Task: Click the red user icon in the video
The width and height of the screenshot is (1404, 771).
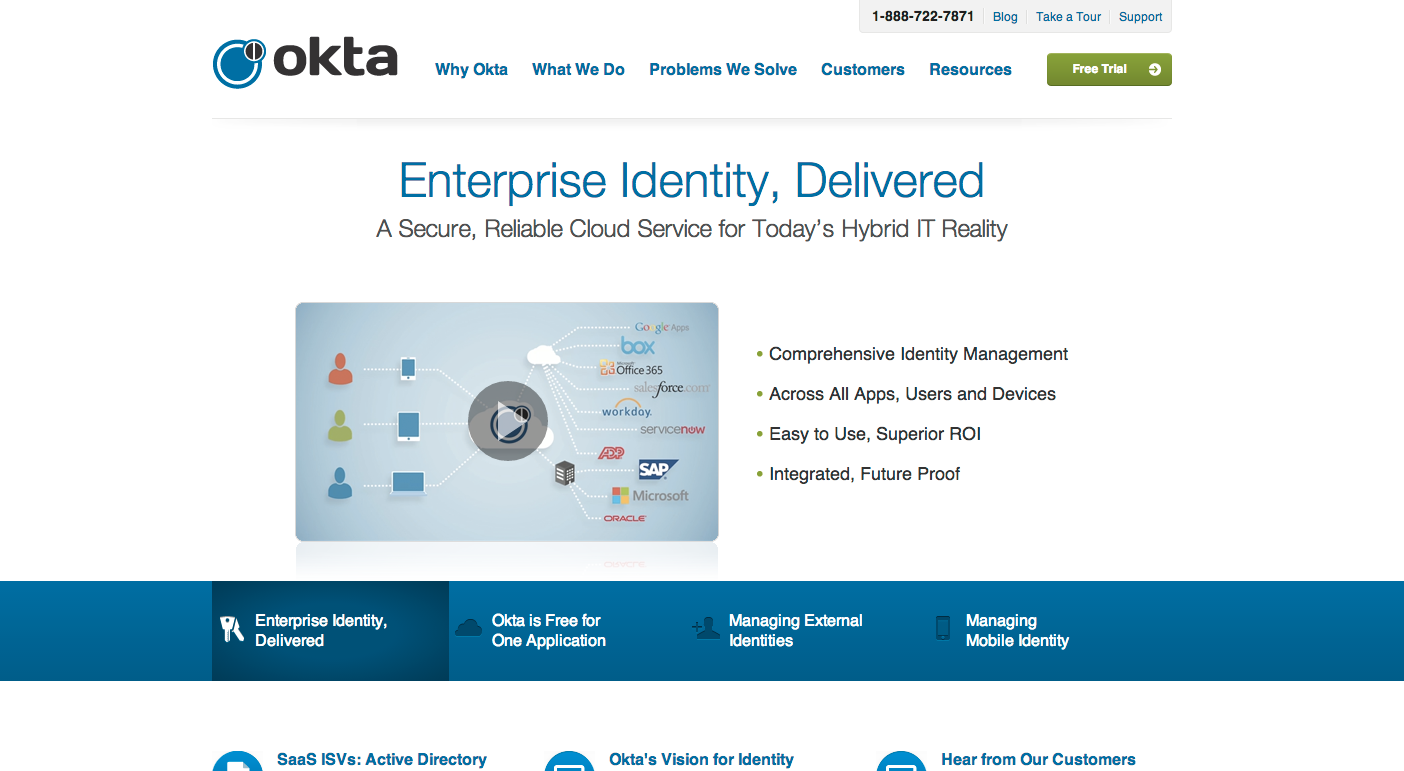Action: (341, 369)
